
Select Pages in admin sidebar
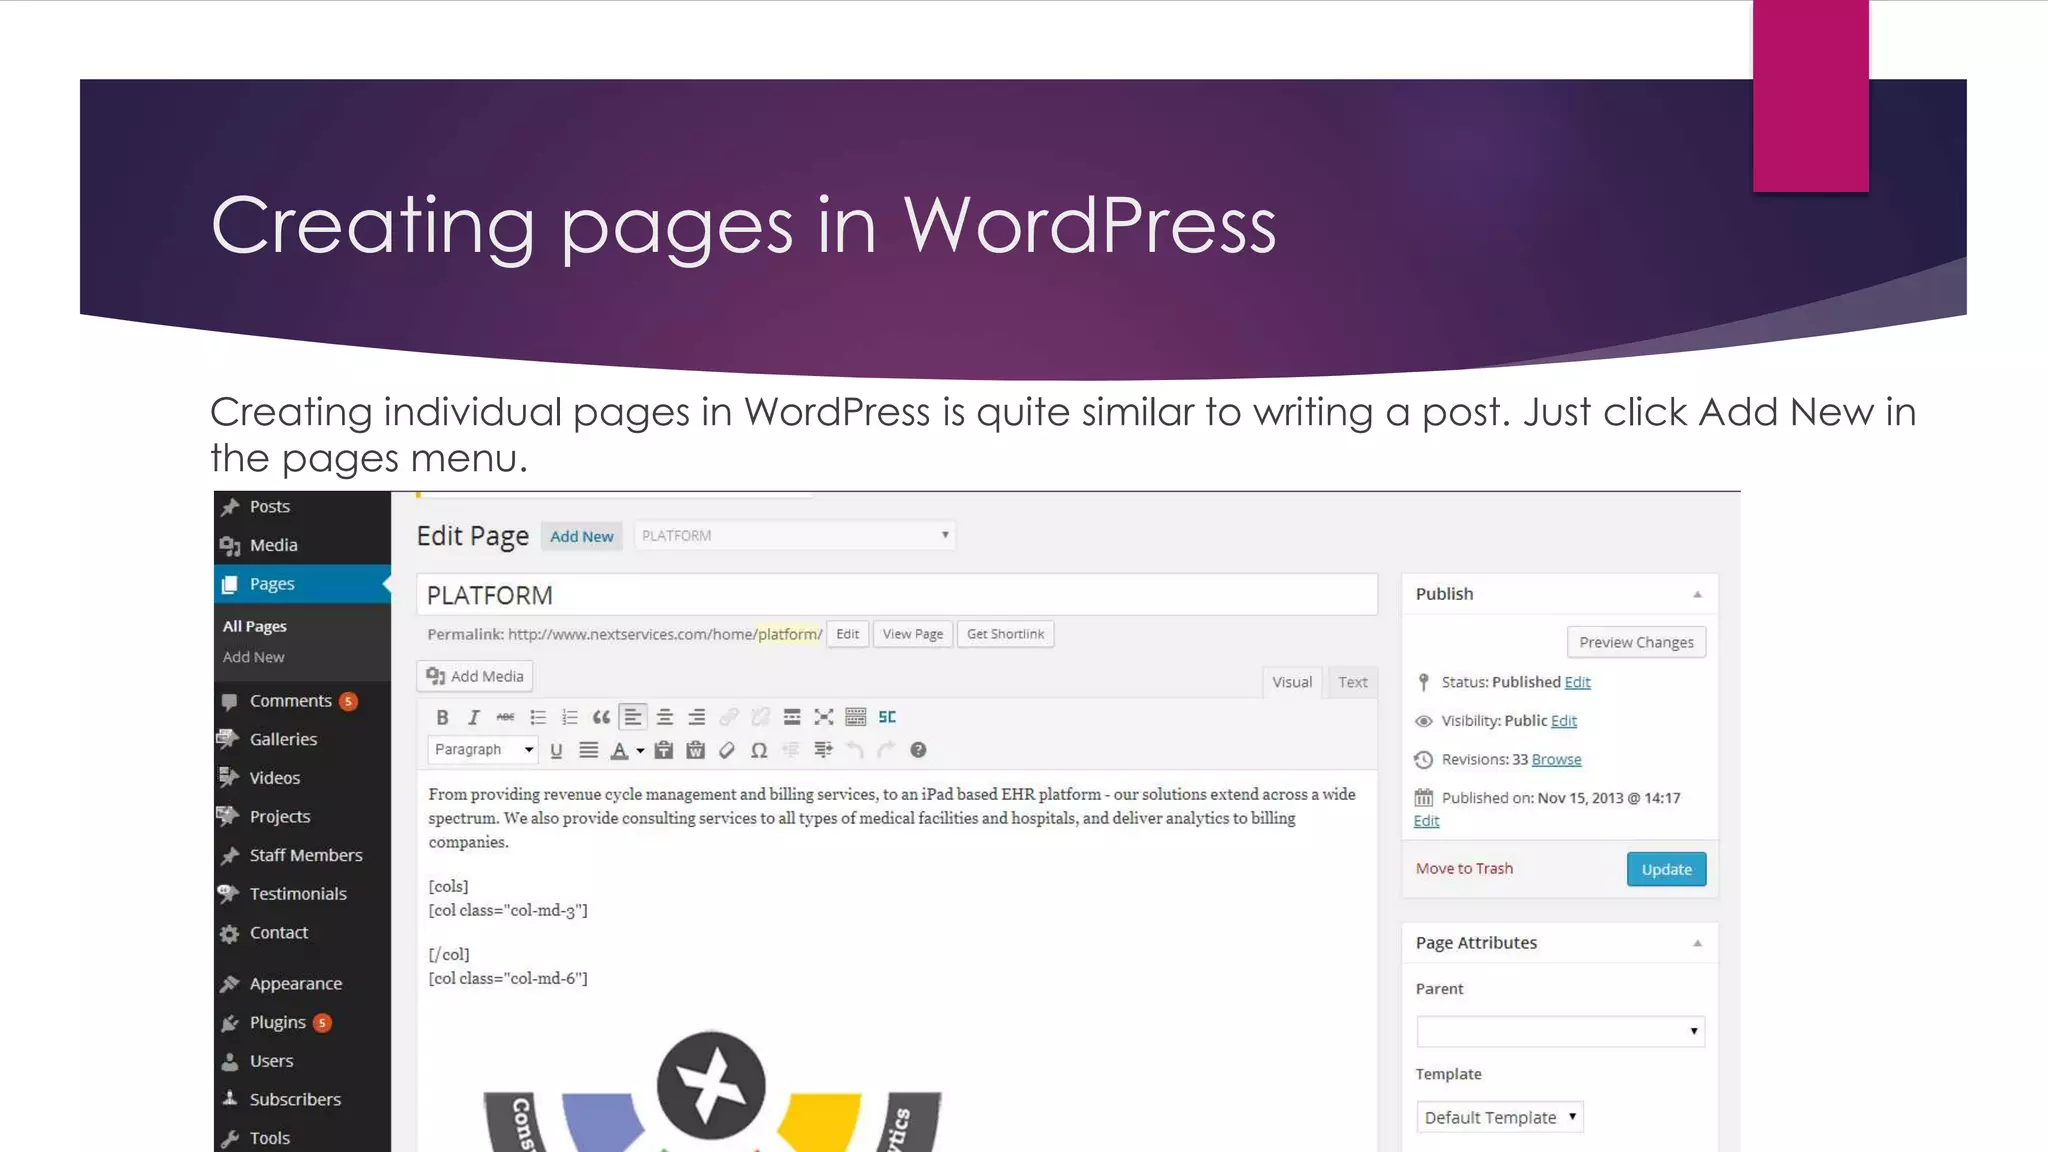coord(302,584)
